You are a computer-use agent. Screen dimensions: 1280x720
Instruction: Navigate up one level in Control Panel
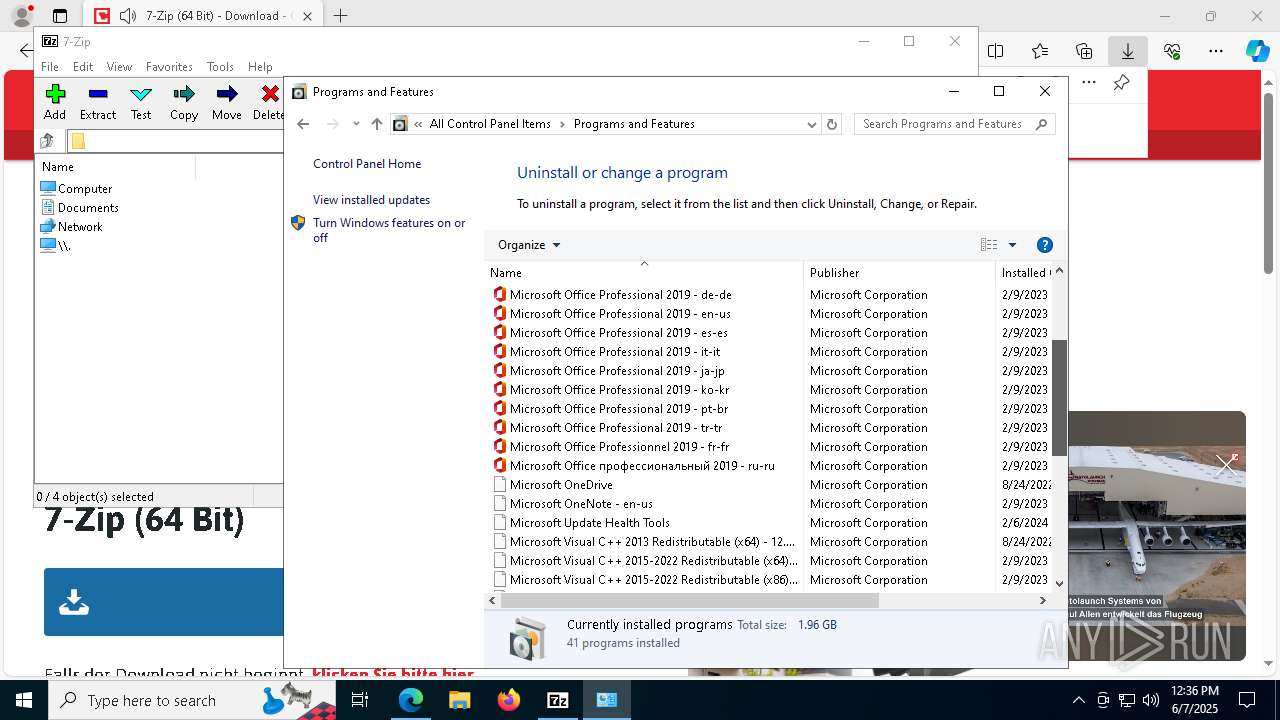tap(376, 124)
